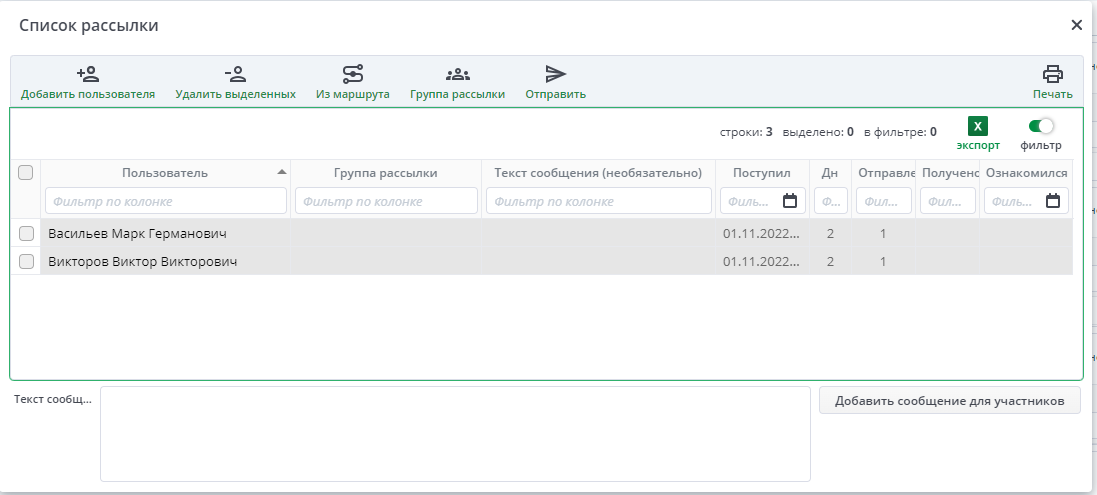The image size is (1097, 495).
Task: Click the Поступил column header
Action: click(762, 173)
